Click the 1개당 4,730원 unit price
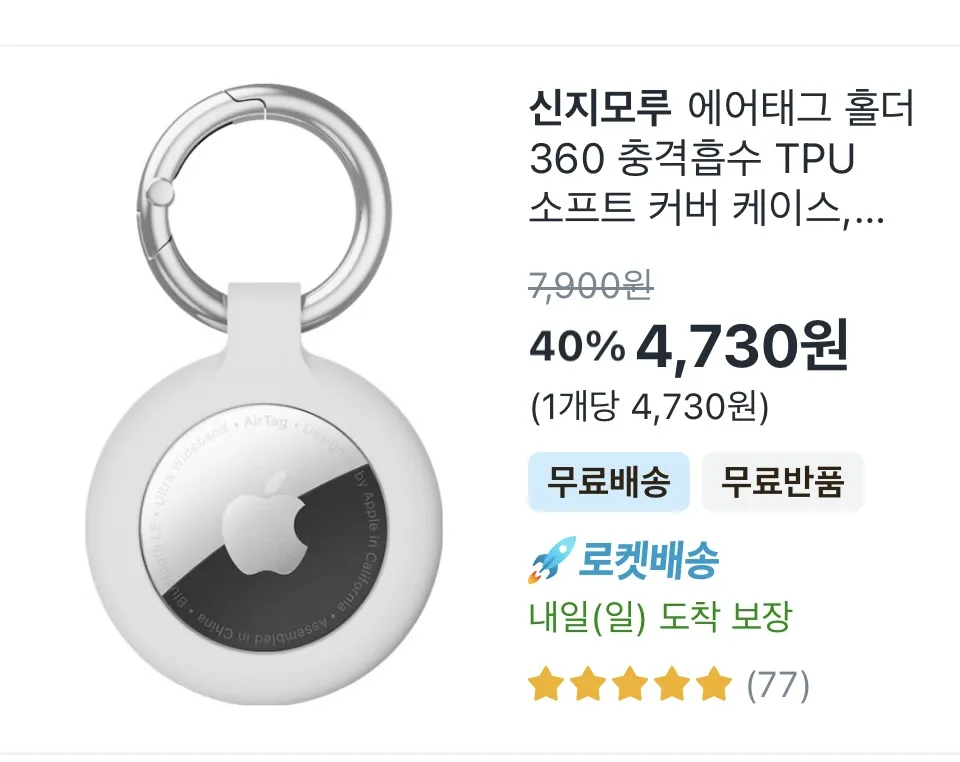960x762 pixels. click(x=649, y=406)
